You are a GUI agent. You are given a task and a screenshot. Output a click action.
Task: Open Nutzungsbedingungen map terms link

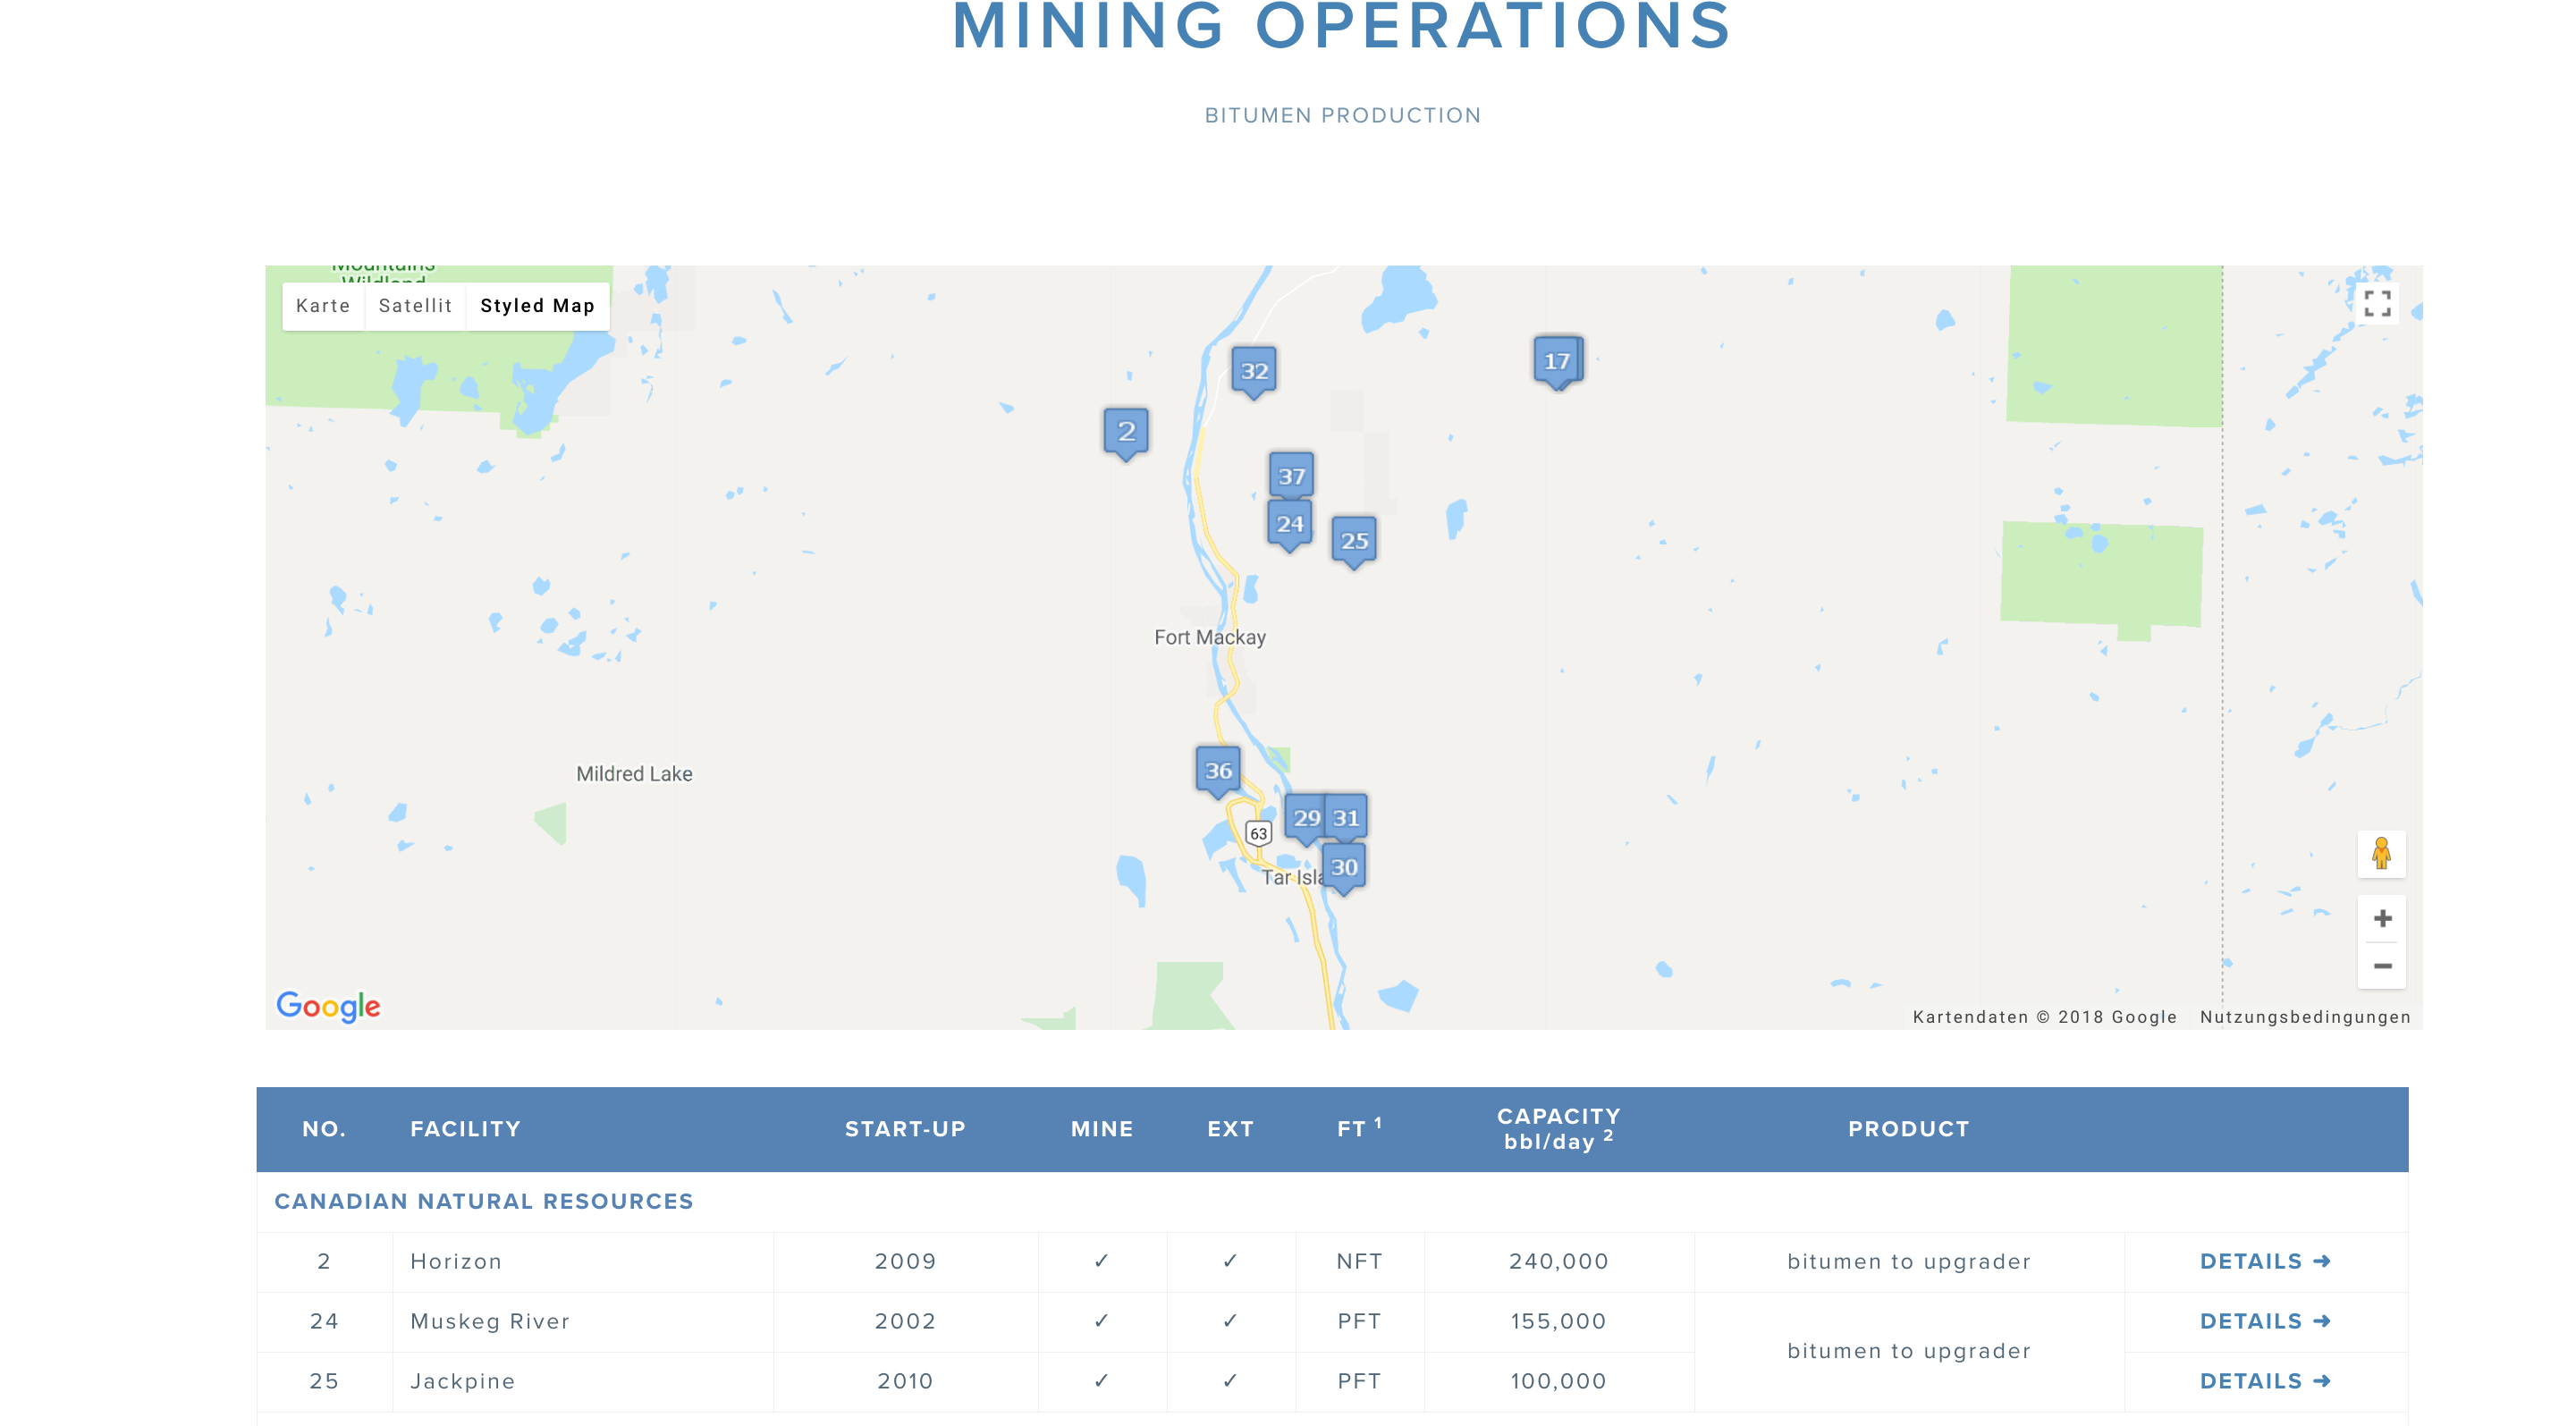tap(2304, 1016)
